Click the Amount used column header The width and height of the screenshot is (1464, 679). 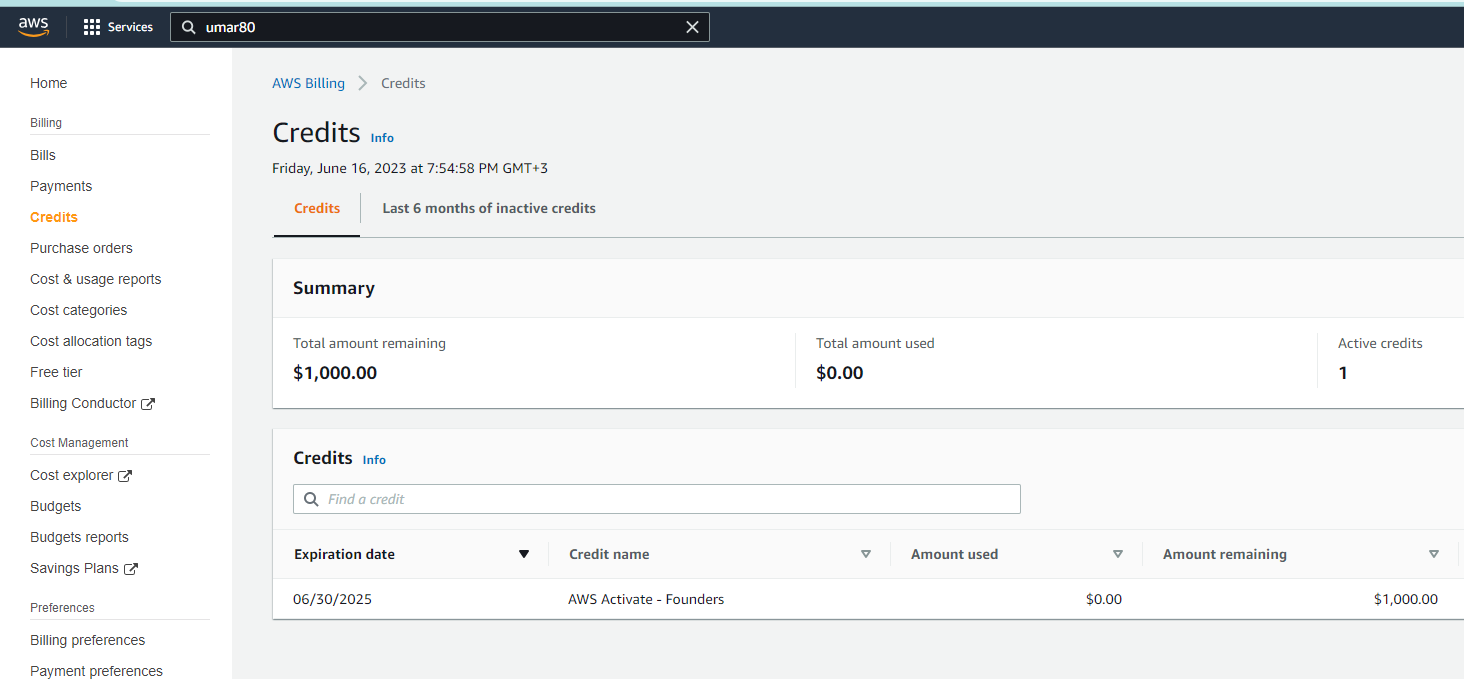(x=954, y=554)
